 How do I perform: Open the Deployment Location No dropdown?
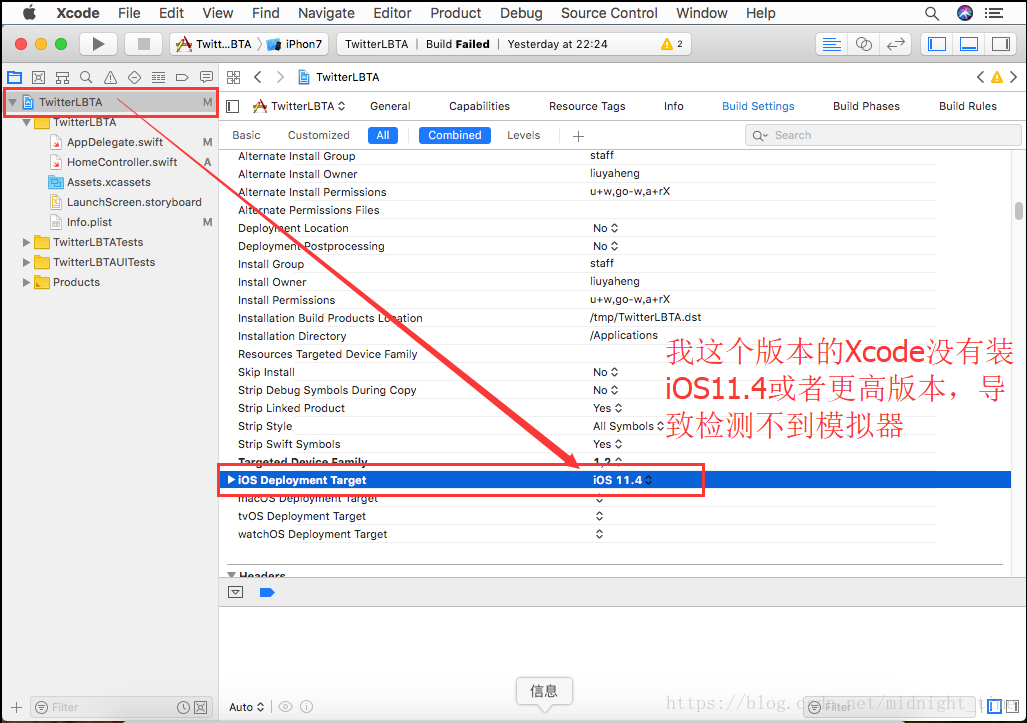click(605, 228)
